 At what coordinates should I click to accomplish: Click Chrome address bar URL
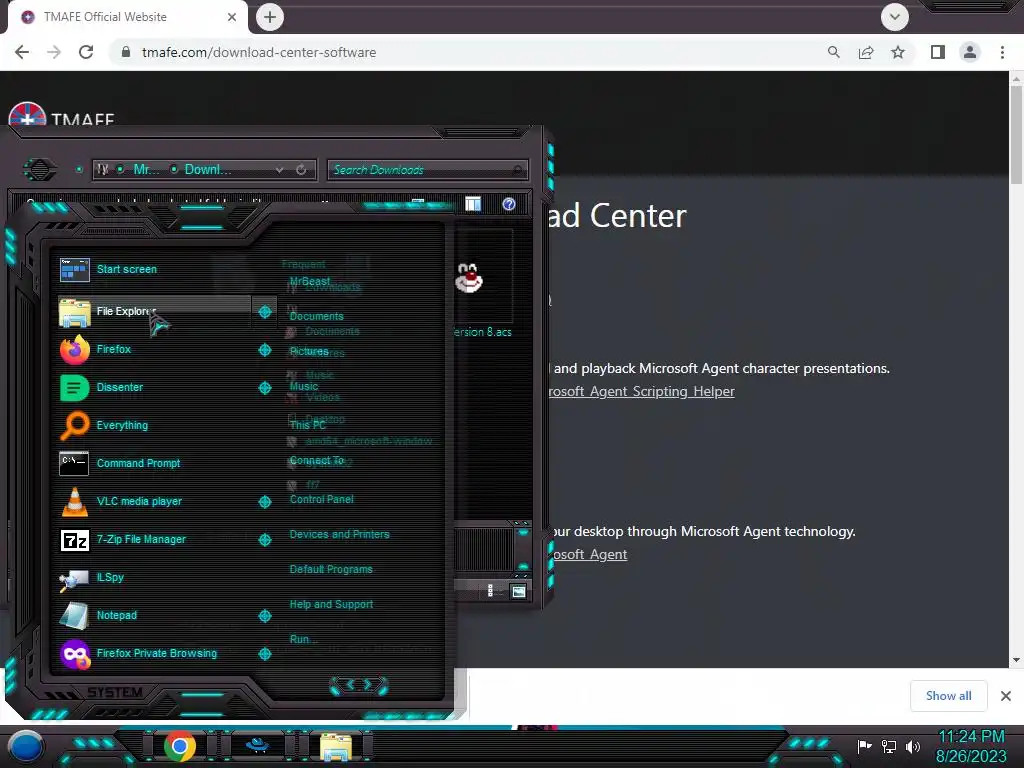tap(259, 52)
